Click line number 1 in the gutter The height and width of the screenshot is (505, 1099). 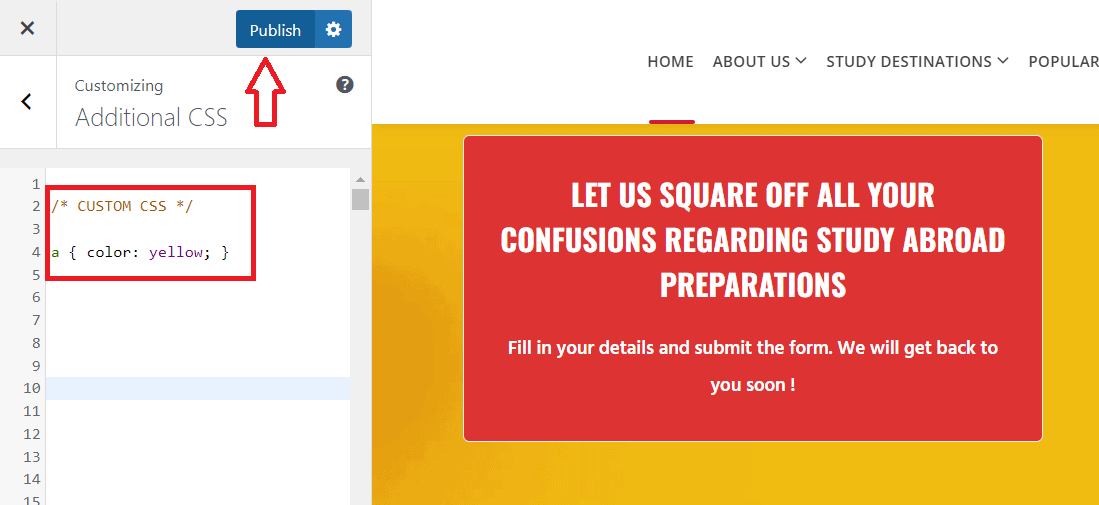pos(35,185)
